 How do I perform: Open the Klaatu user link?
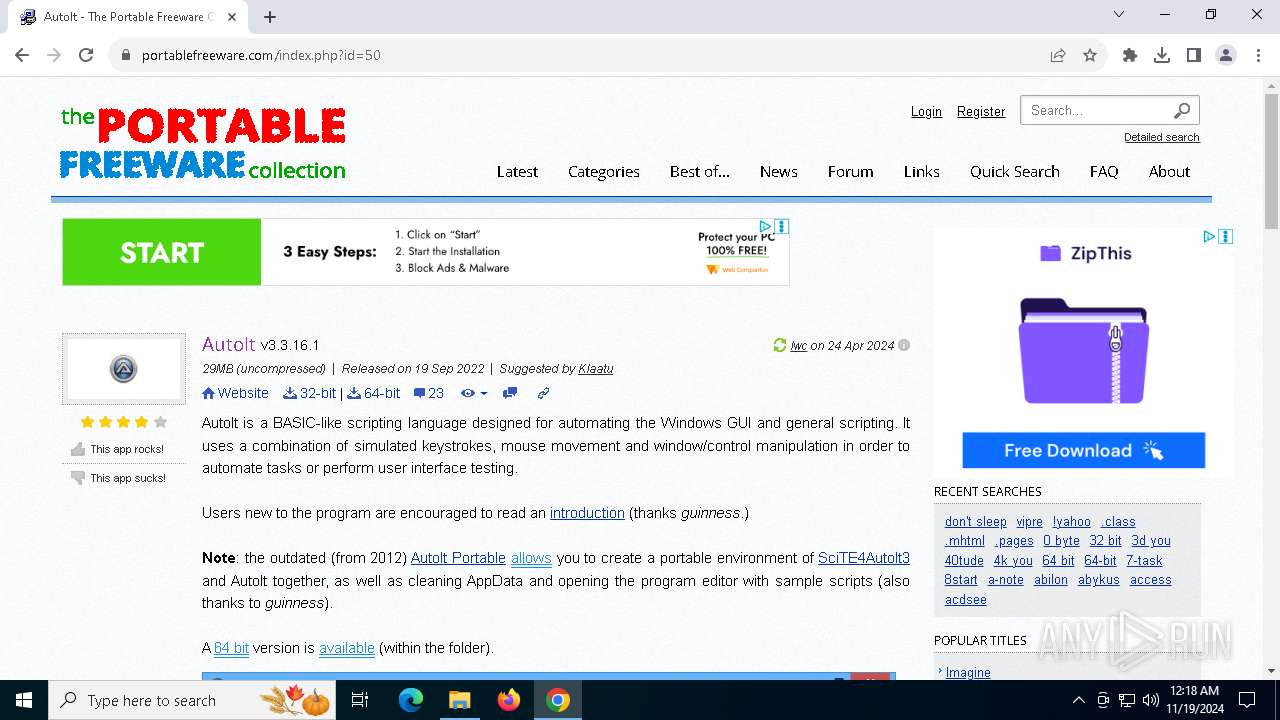[596, 369]
